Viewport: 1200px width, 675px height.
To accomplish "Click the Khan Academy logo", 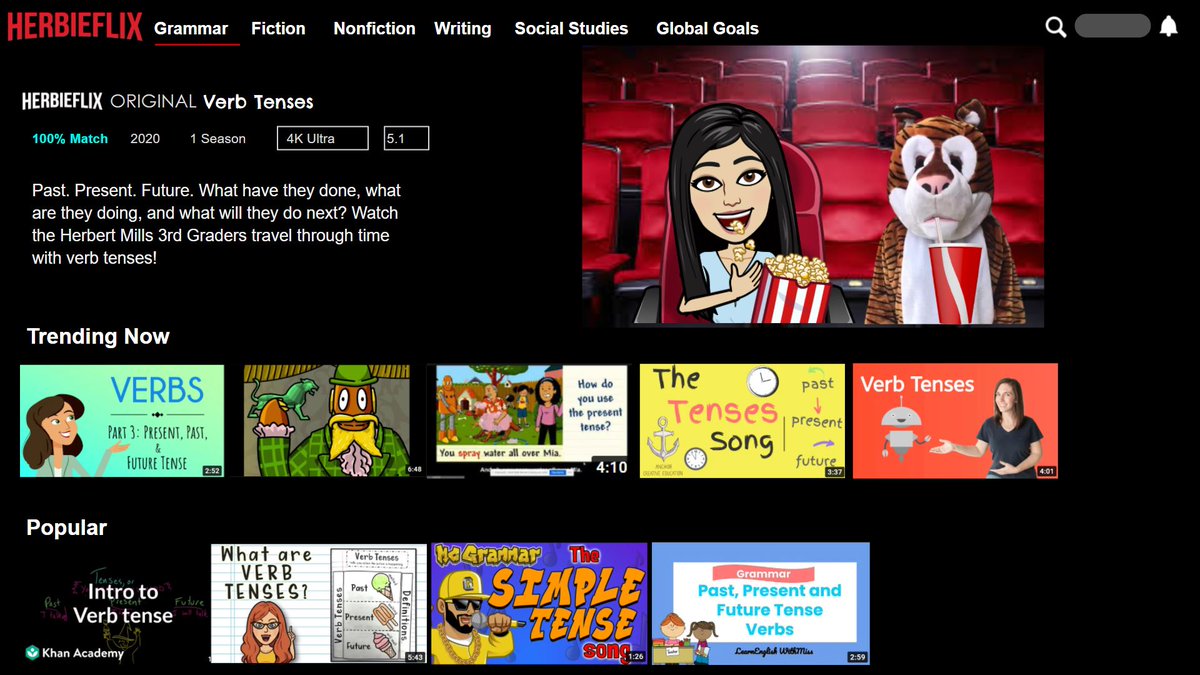I will coord(75,653).
